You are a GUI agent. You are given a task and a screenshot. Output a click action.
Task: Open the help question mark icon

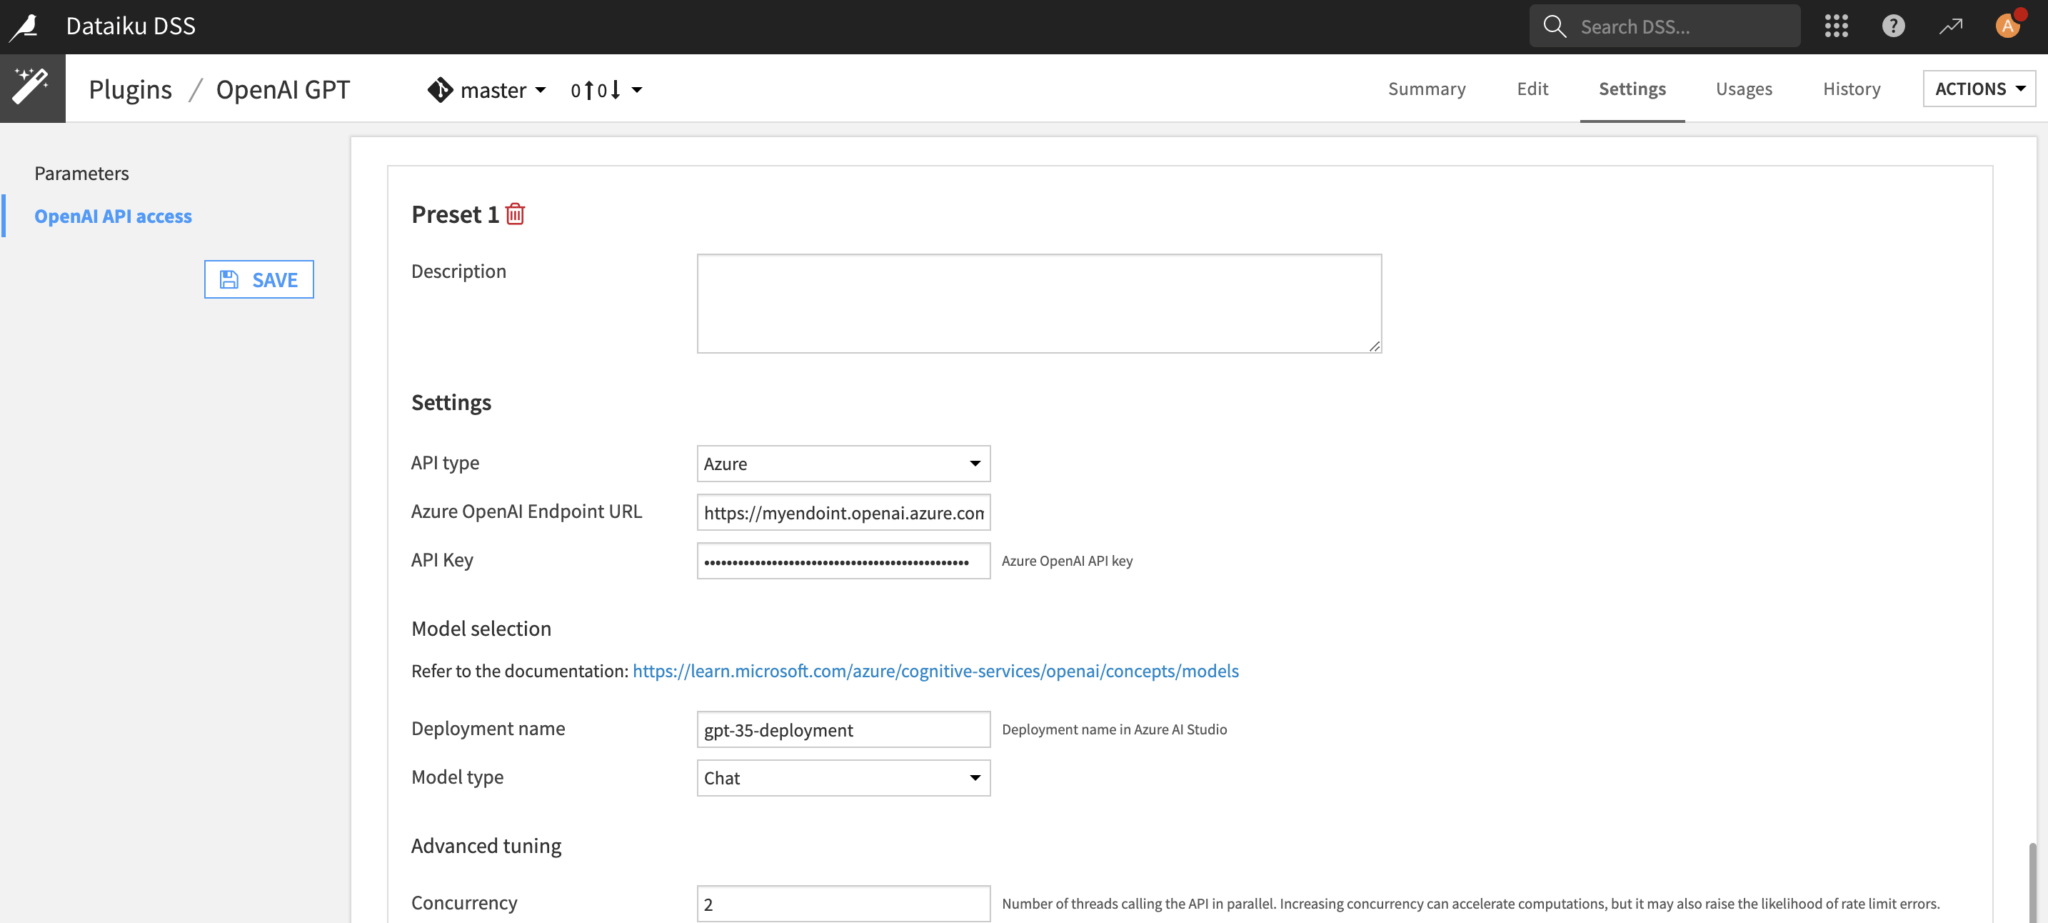1894,25
